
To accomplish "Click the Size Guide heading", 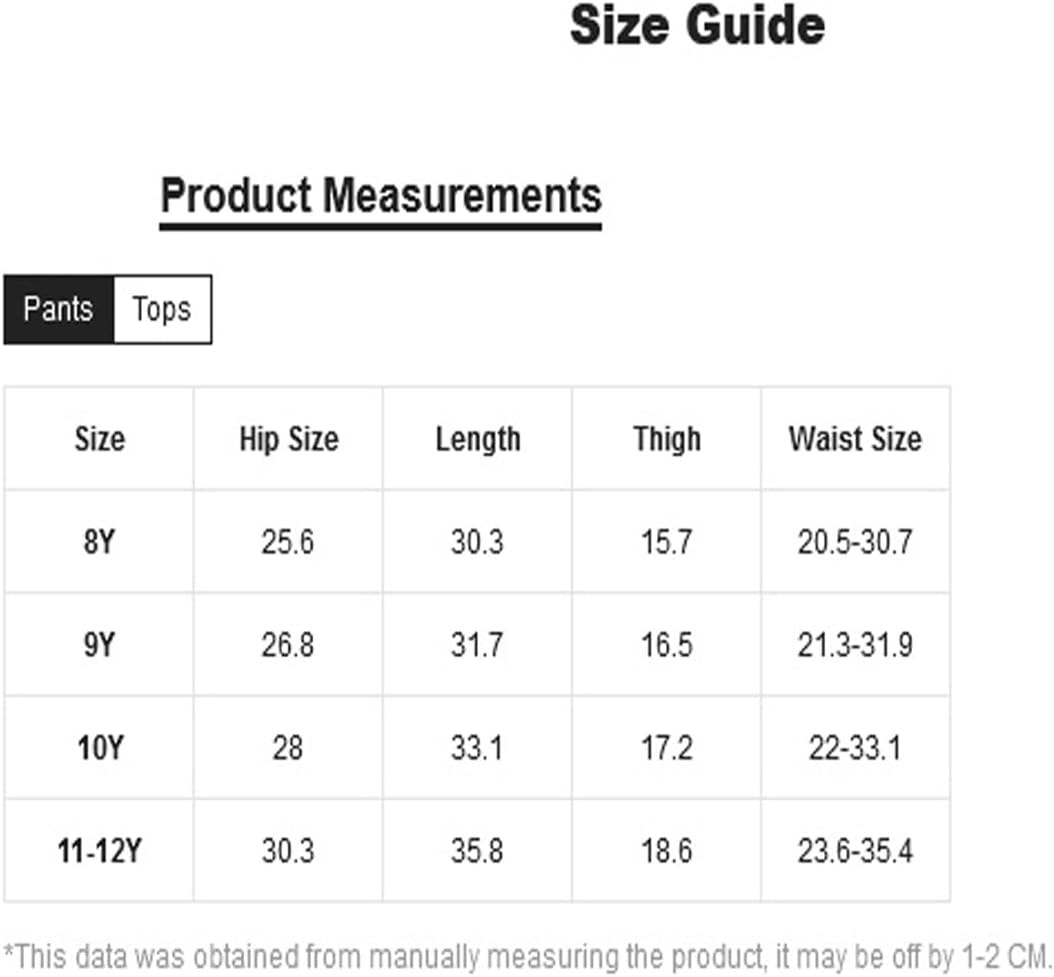I will tap(697, 26).
